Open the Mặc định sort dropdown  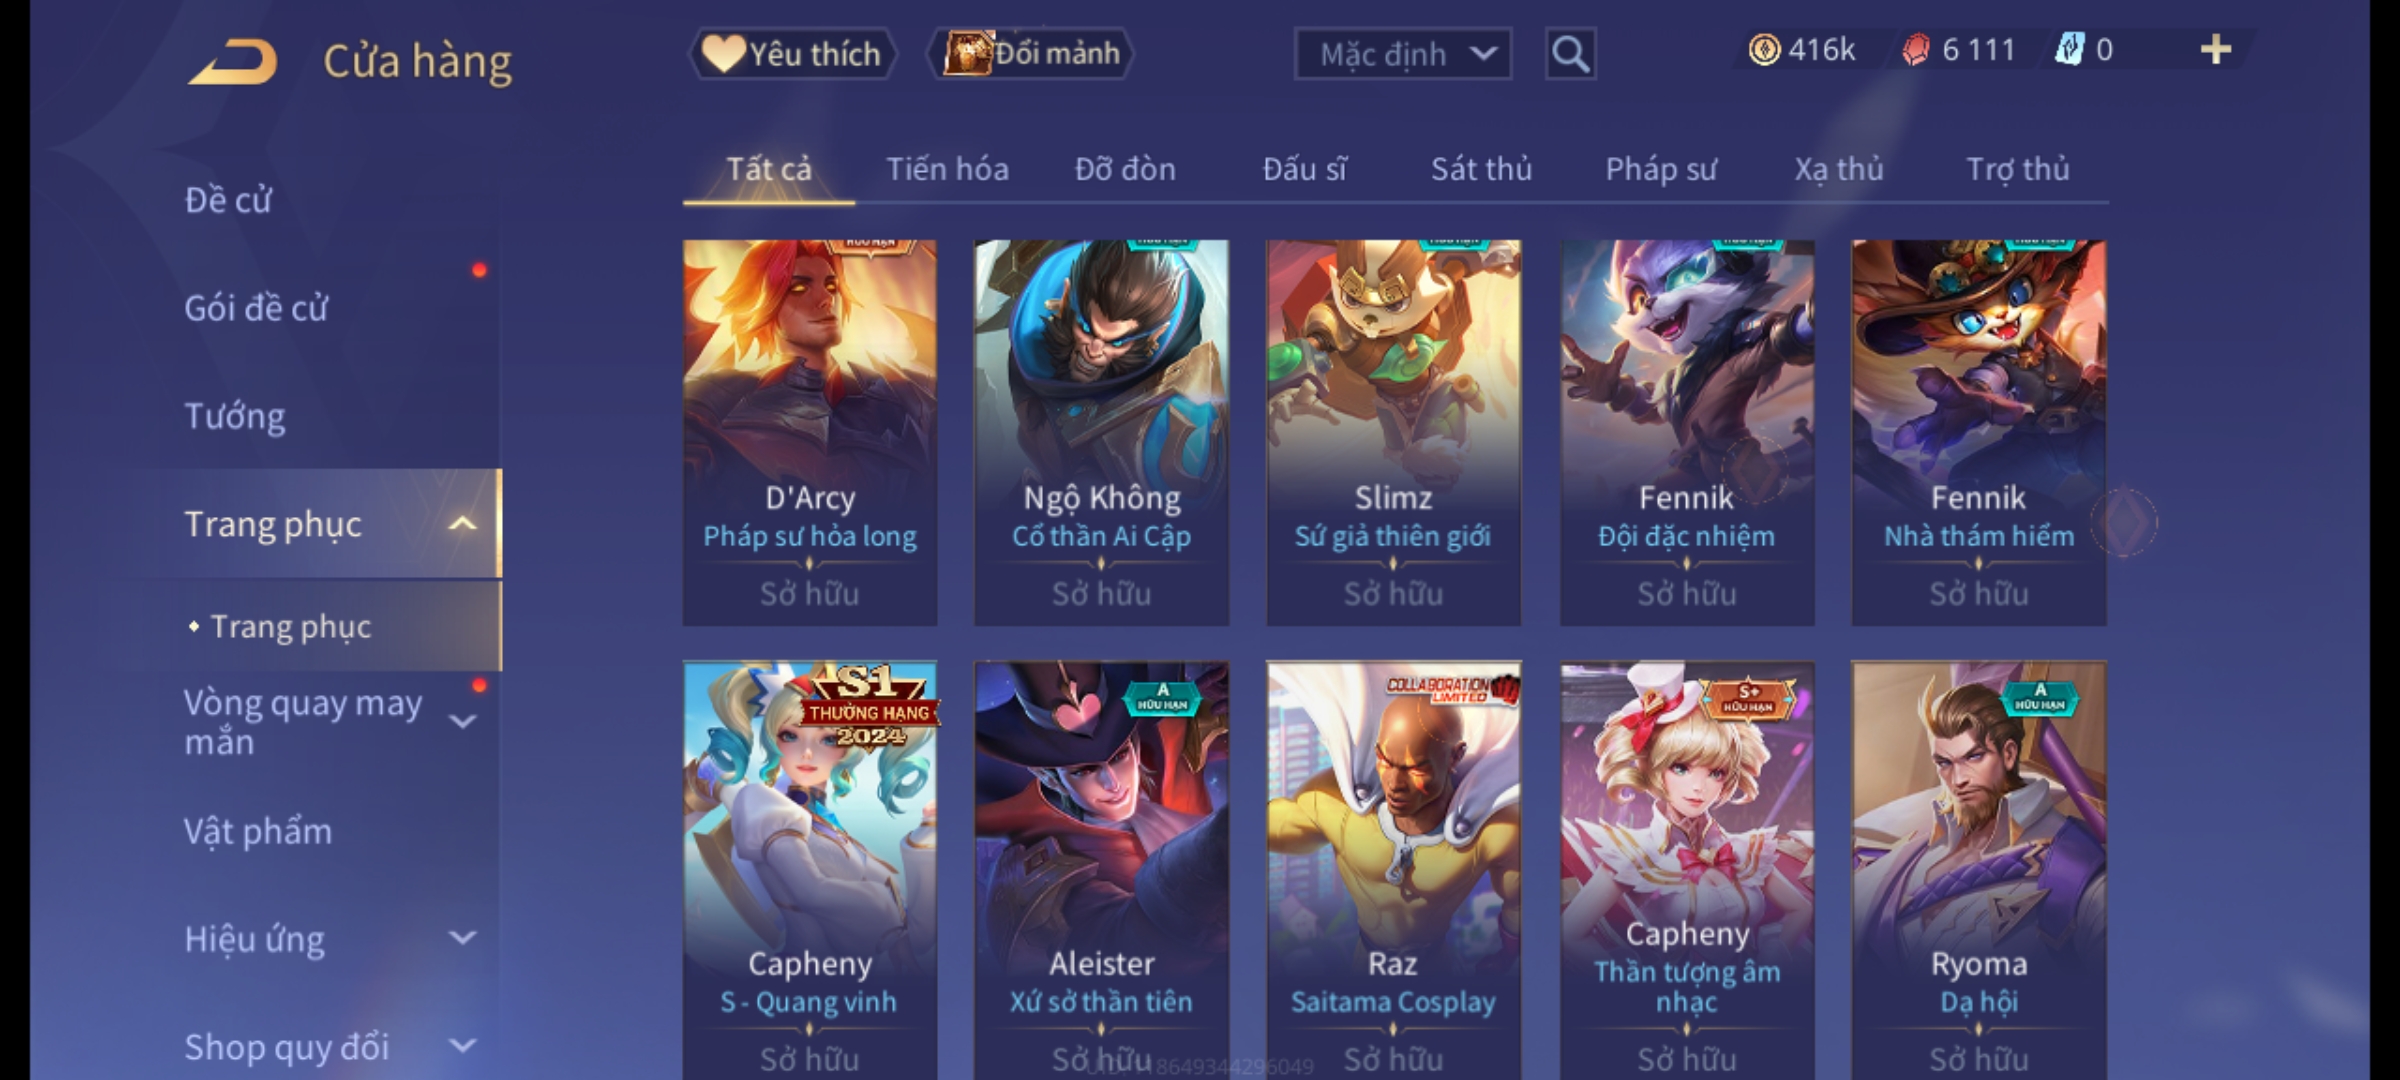click(1403, 54)
